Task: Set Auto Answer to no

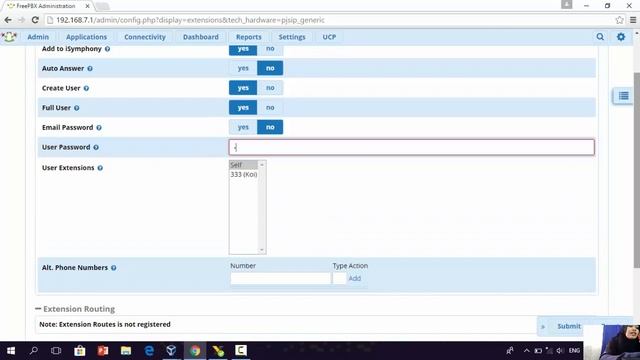Action: pyautogui.click(x=270, y=68)
